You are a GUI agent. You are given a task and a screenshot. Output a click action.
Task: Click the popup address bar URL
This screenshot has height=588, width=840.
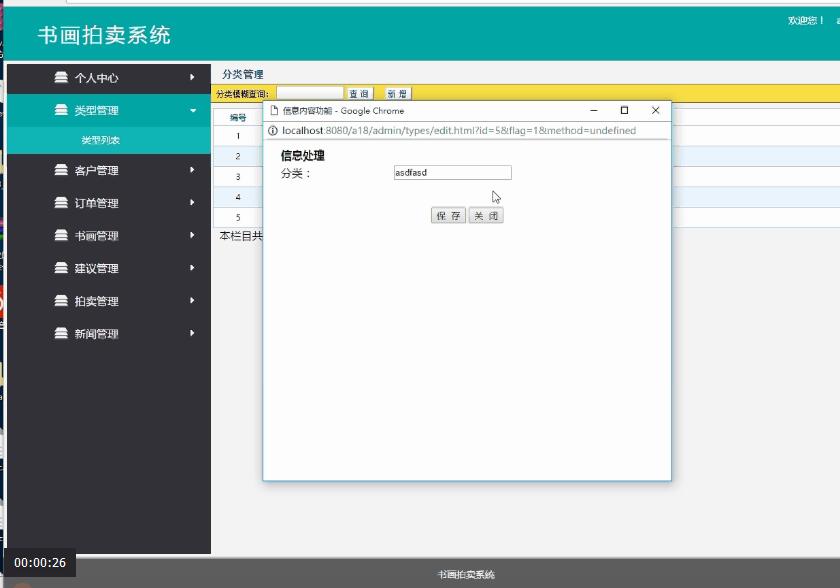(x=459, y=131)
